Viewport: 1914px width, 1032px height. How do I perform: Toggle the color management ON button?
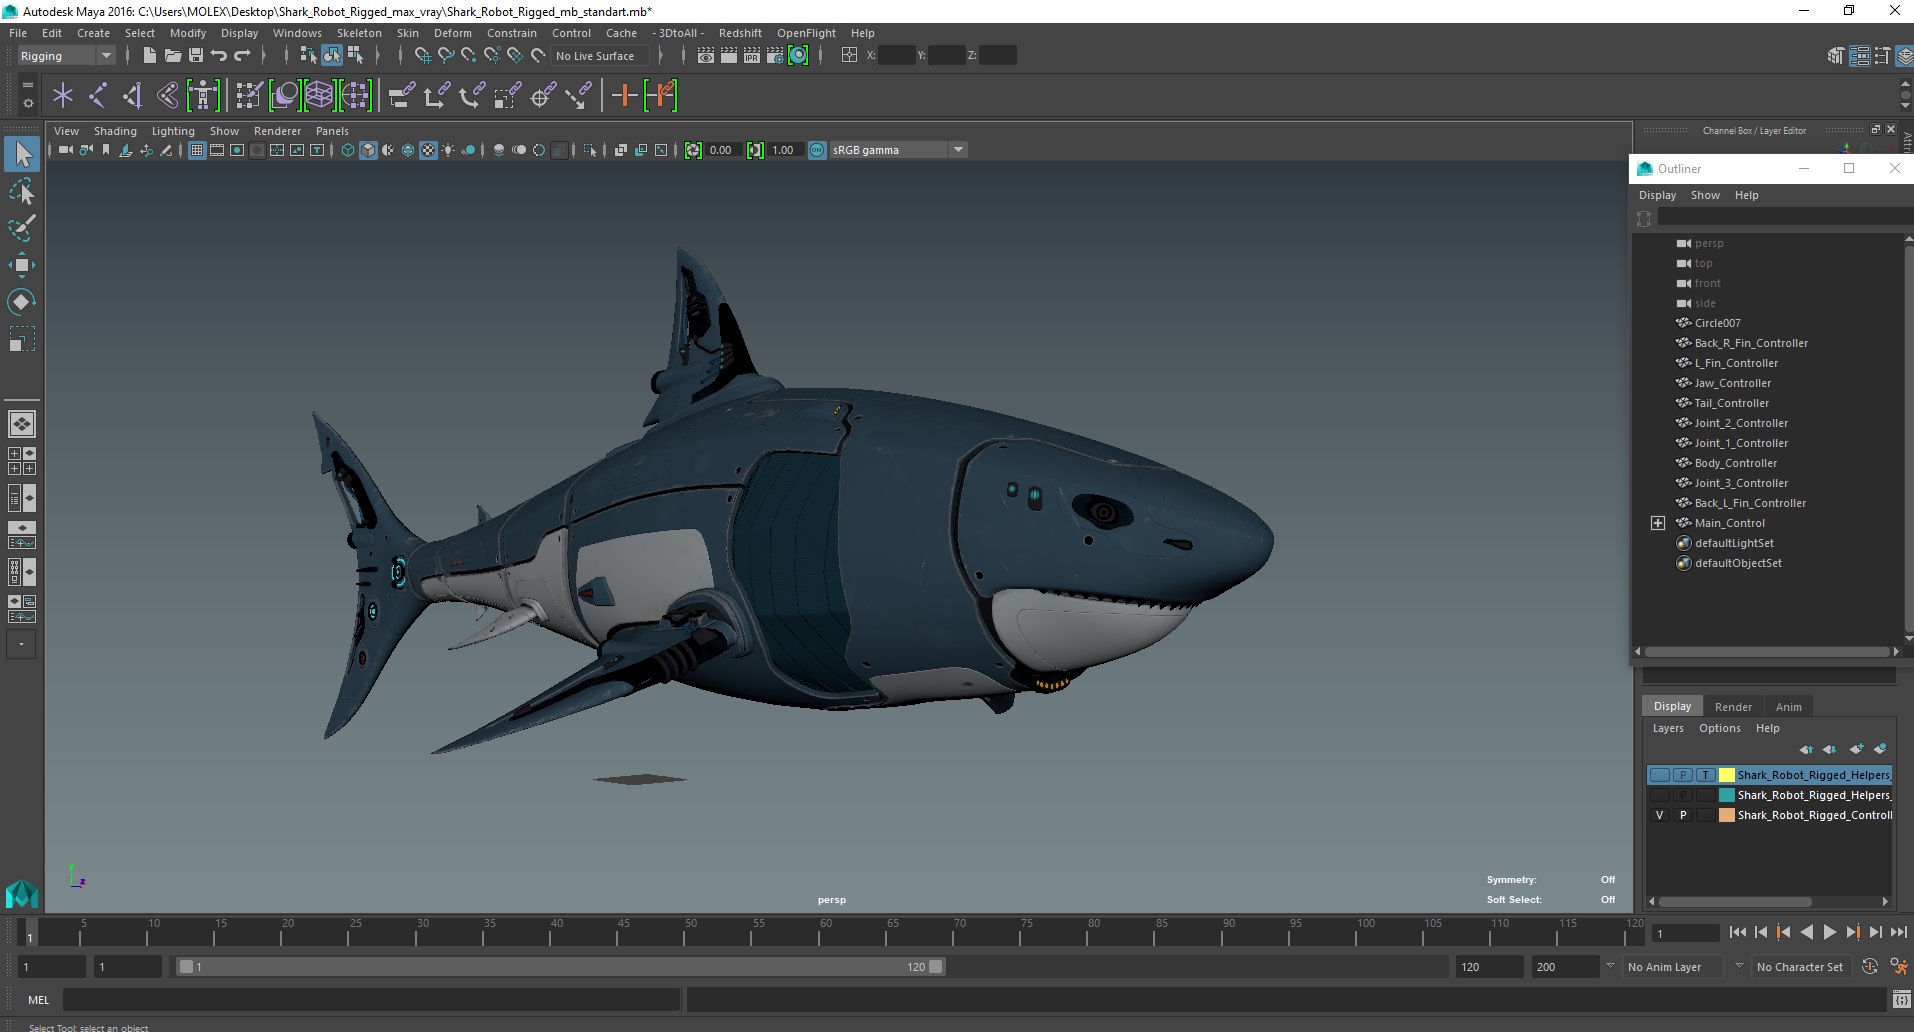point(817,150)
